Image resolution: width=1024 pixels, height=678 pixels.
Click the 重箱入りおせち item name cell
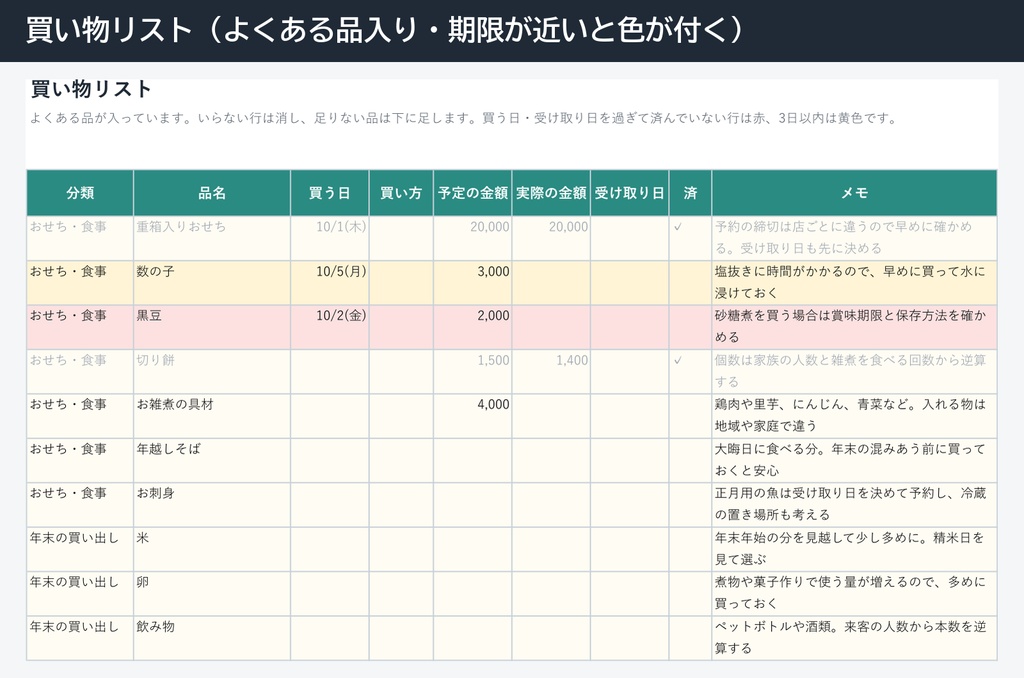coord(212,238)
